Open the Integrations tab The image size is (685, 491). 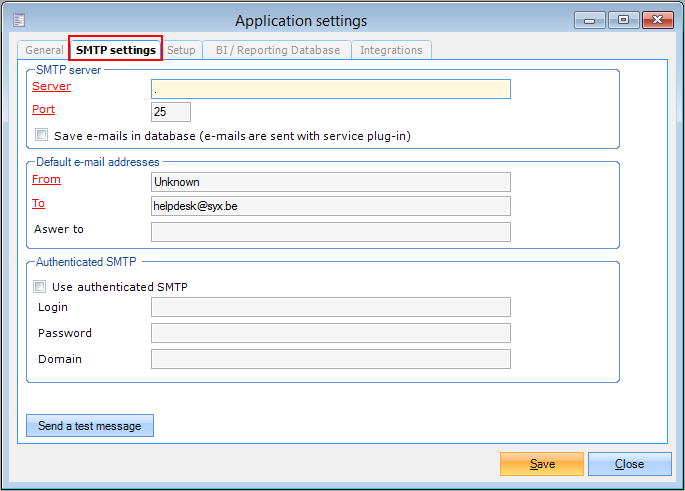pos(391,50)
